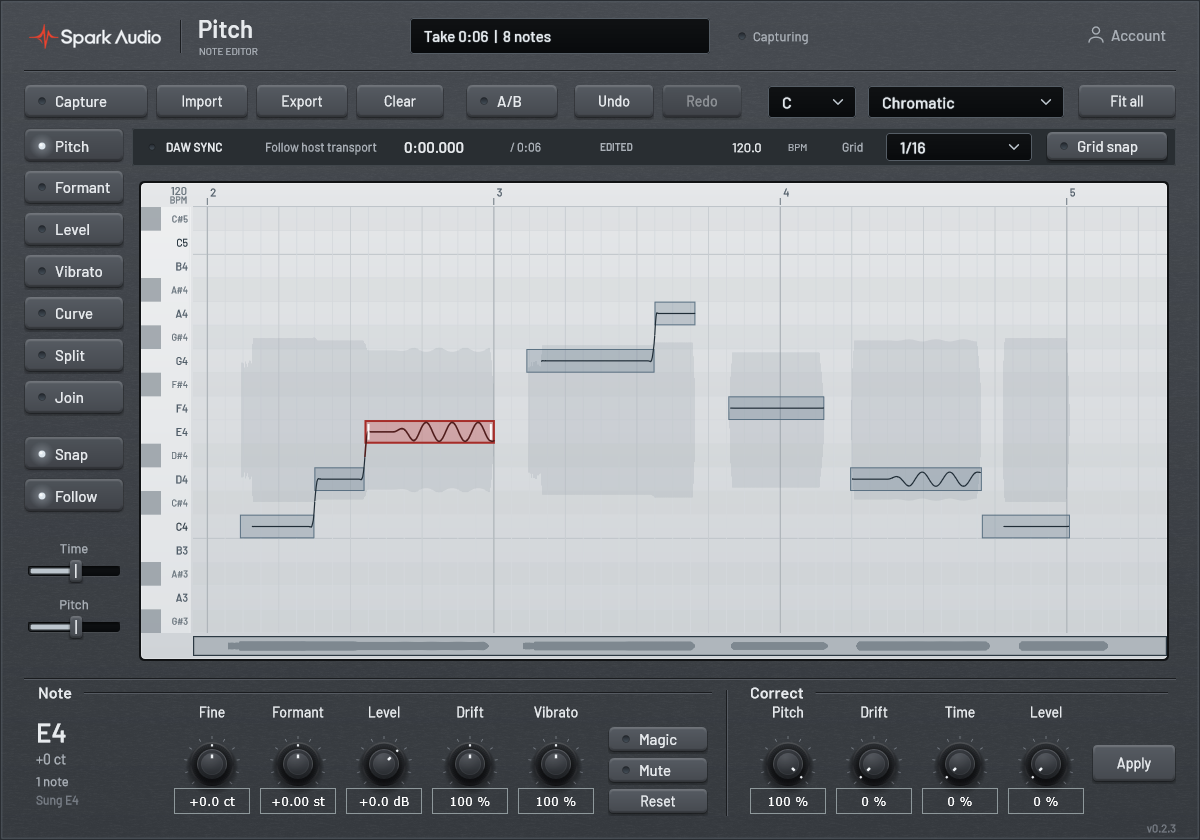Edit the Correct Drift 0 % field
1200x840 pixels.
click(x=874, y=801)
